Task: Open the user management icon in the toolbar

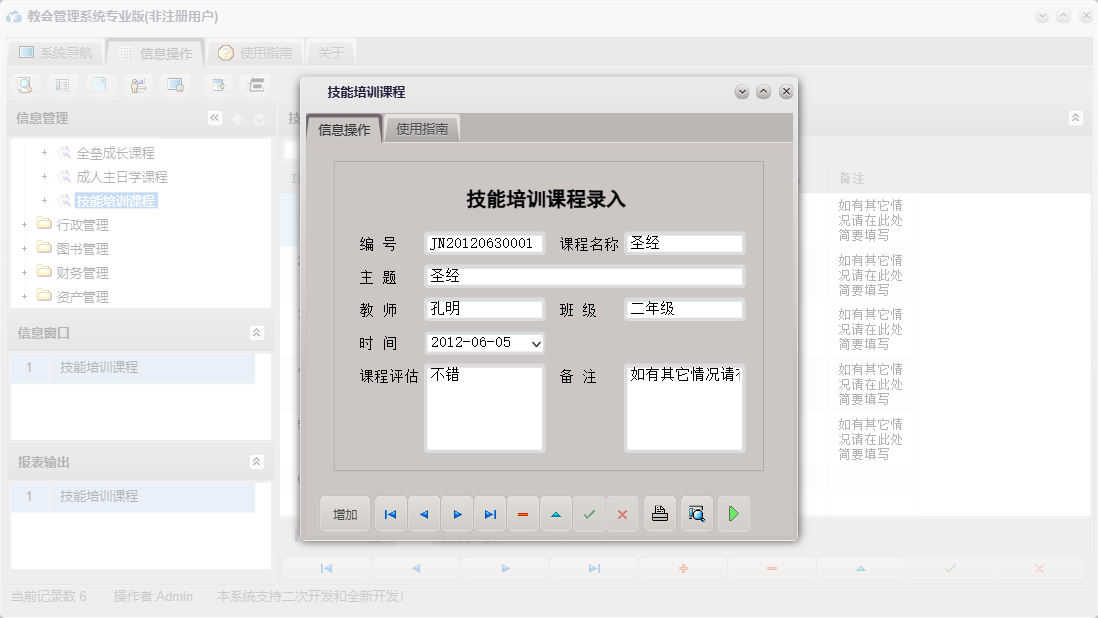Action: tap(138, 85)
